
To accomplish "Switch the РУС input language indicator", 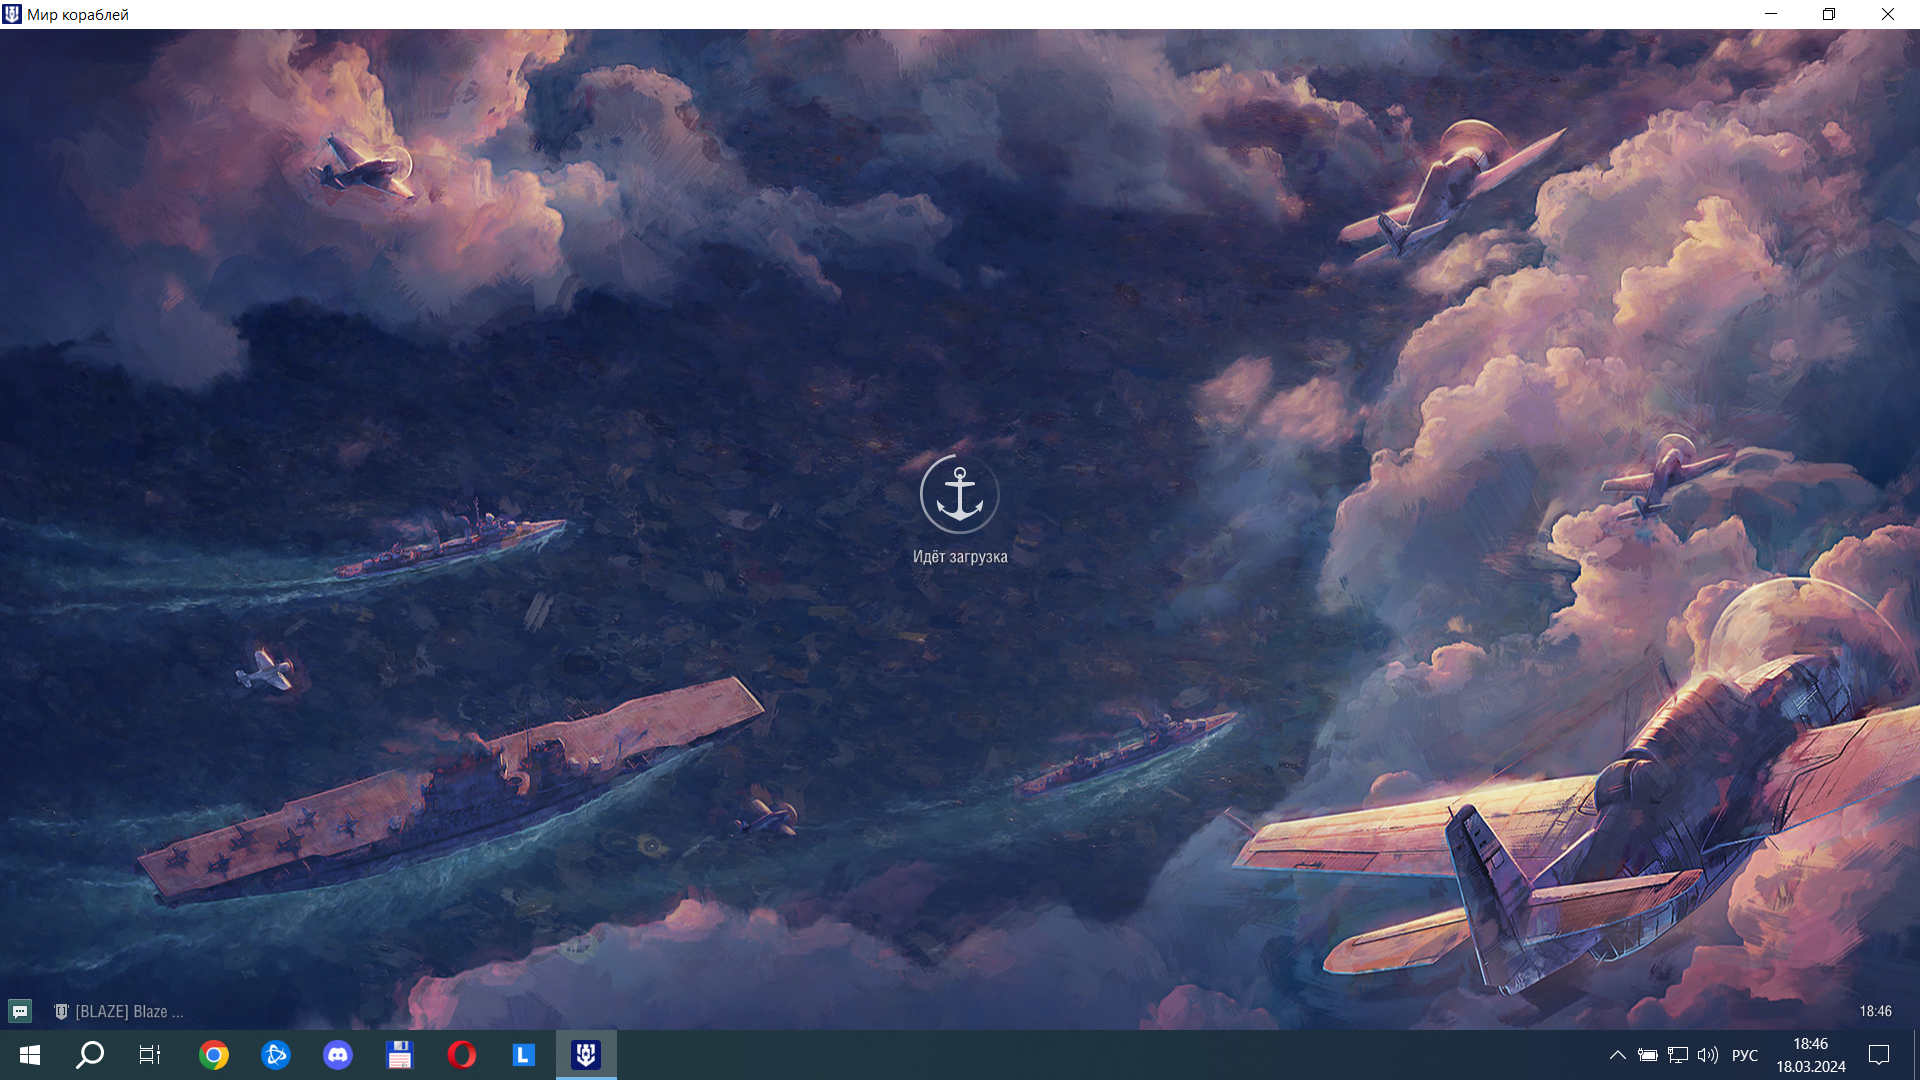I will click(x=1745, y=1055).
